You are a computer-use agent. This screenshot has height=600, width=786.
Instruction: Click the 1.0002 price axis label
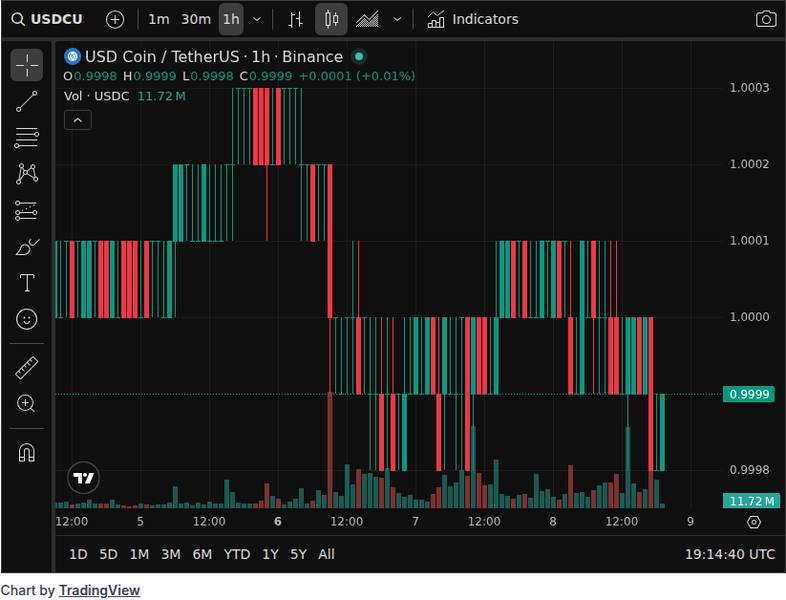tap(749, 164)
